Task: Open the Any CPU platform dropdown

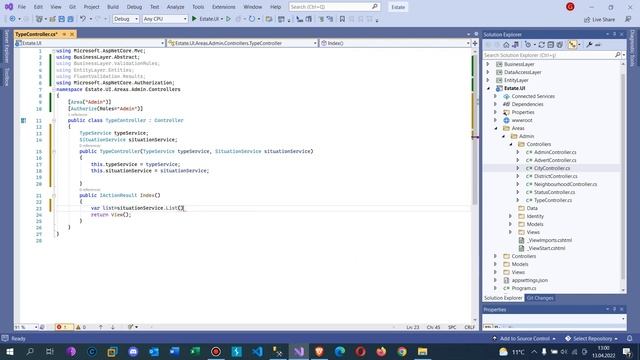Action: [x=165, y=19]
